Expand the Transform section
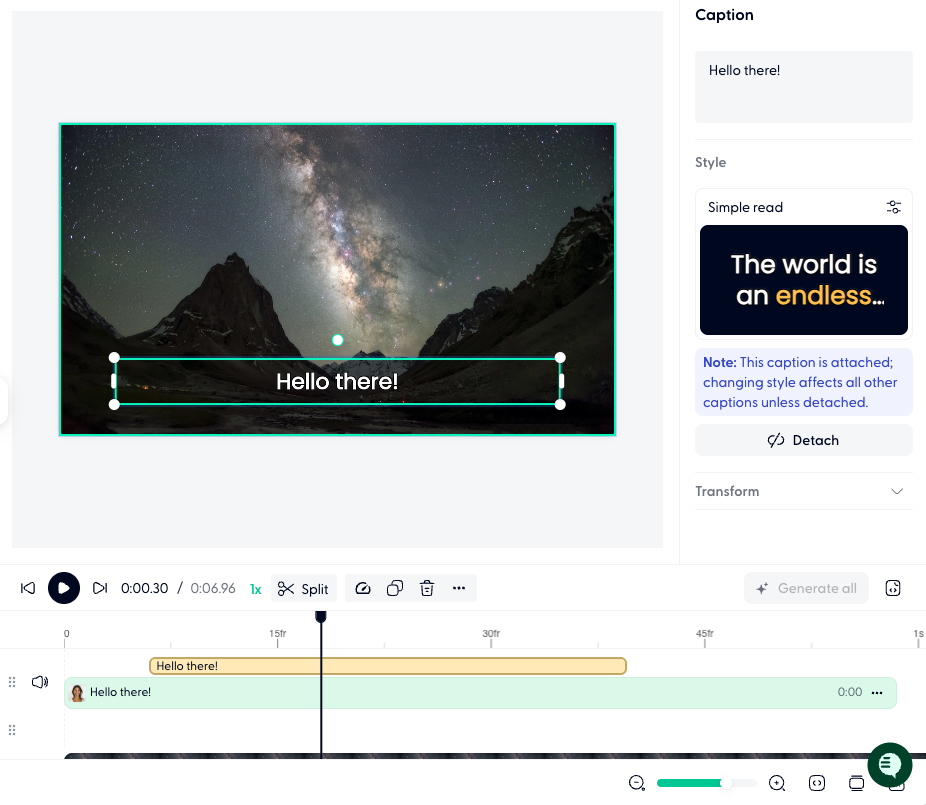Screen dimensions: 926x805 point(896,491)
